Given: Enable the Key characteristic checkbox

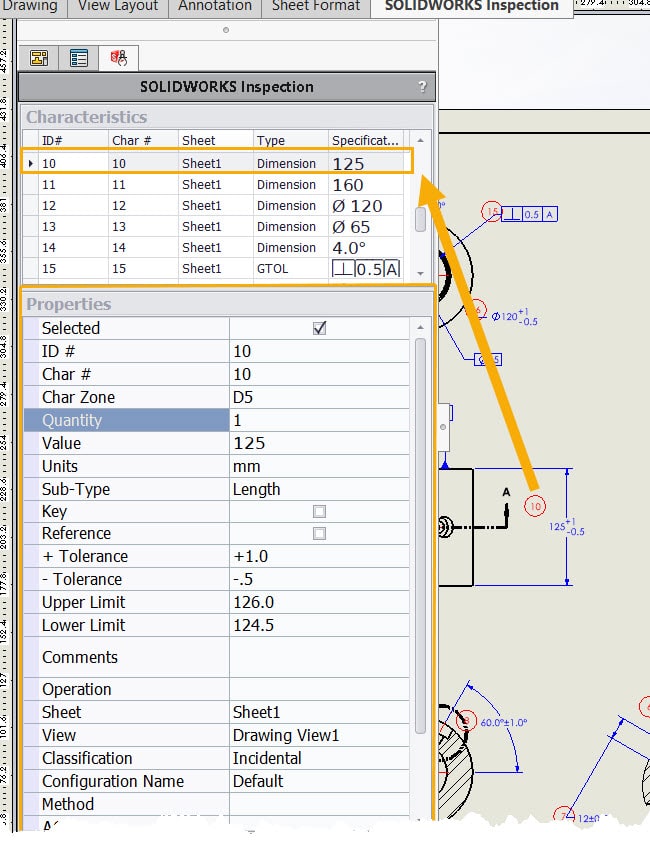Looking at the screenshot, I should pyautogui.click(x=319, y=511).
